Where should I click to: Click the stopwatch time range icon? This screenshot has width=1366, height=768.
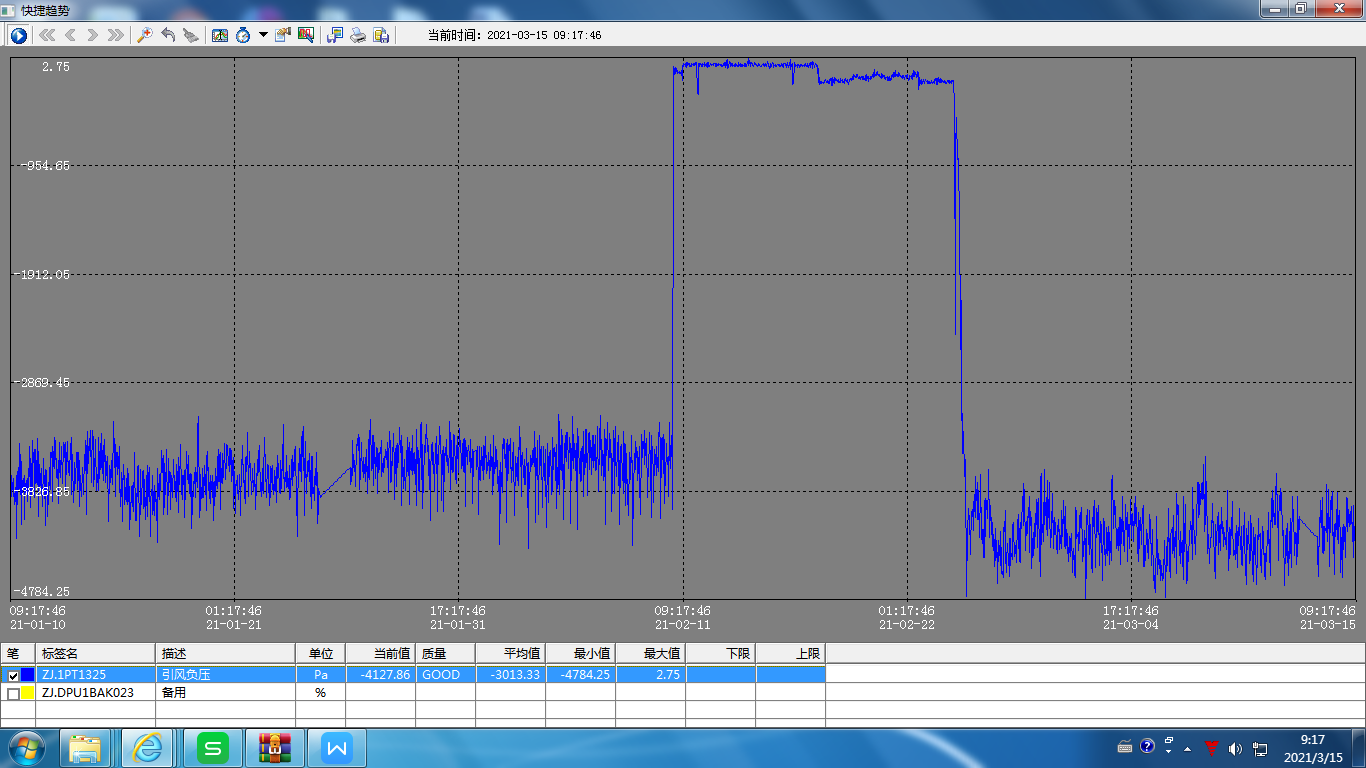coord(243,35)
